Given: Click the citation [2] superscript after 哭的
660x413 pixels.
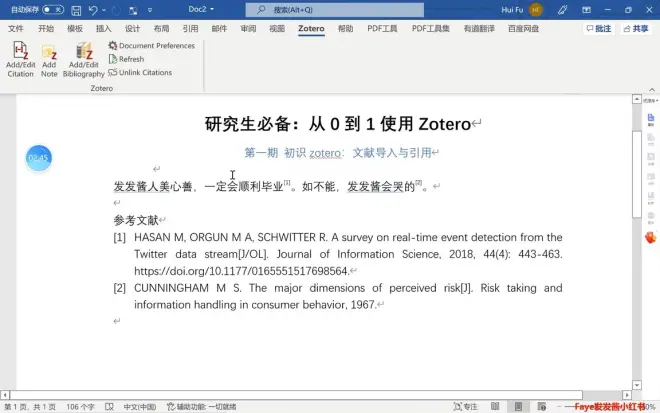Looking at the screenshot, I should coord(418,182).
